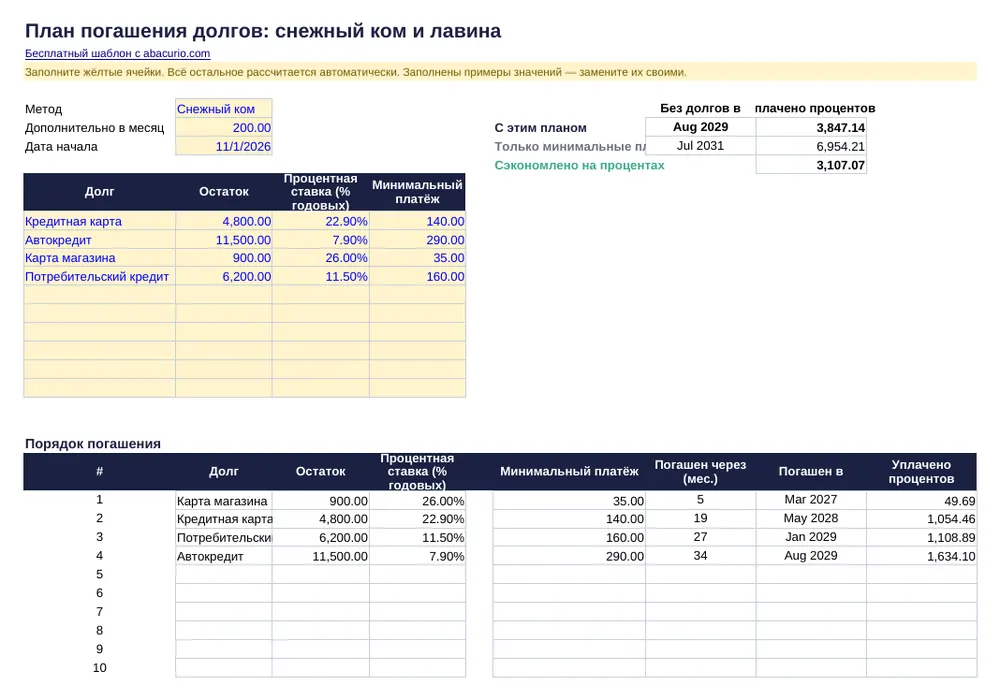Click the saved interest value 3,107.07

(x=811, y=165)
